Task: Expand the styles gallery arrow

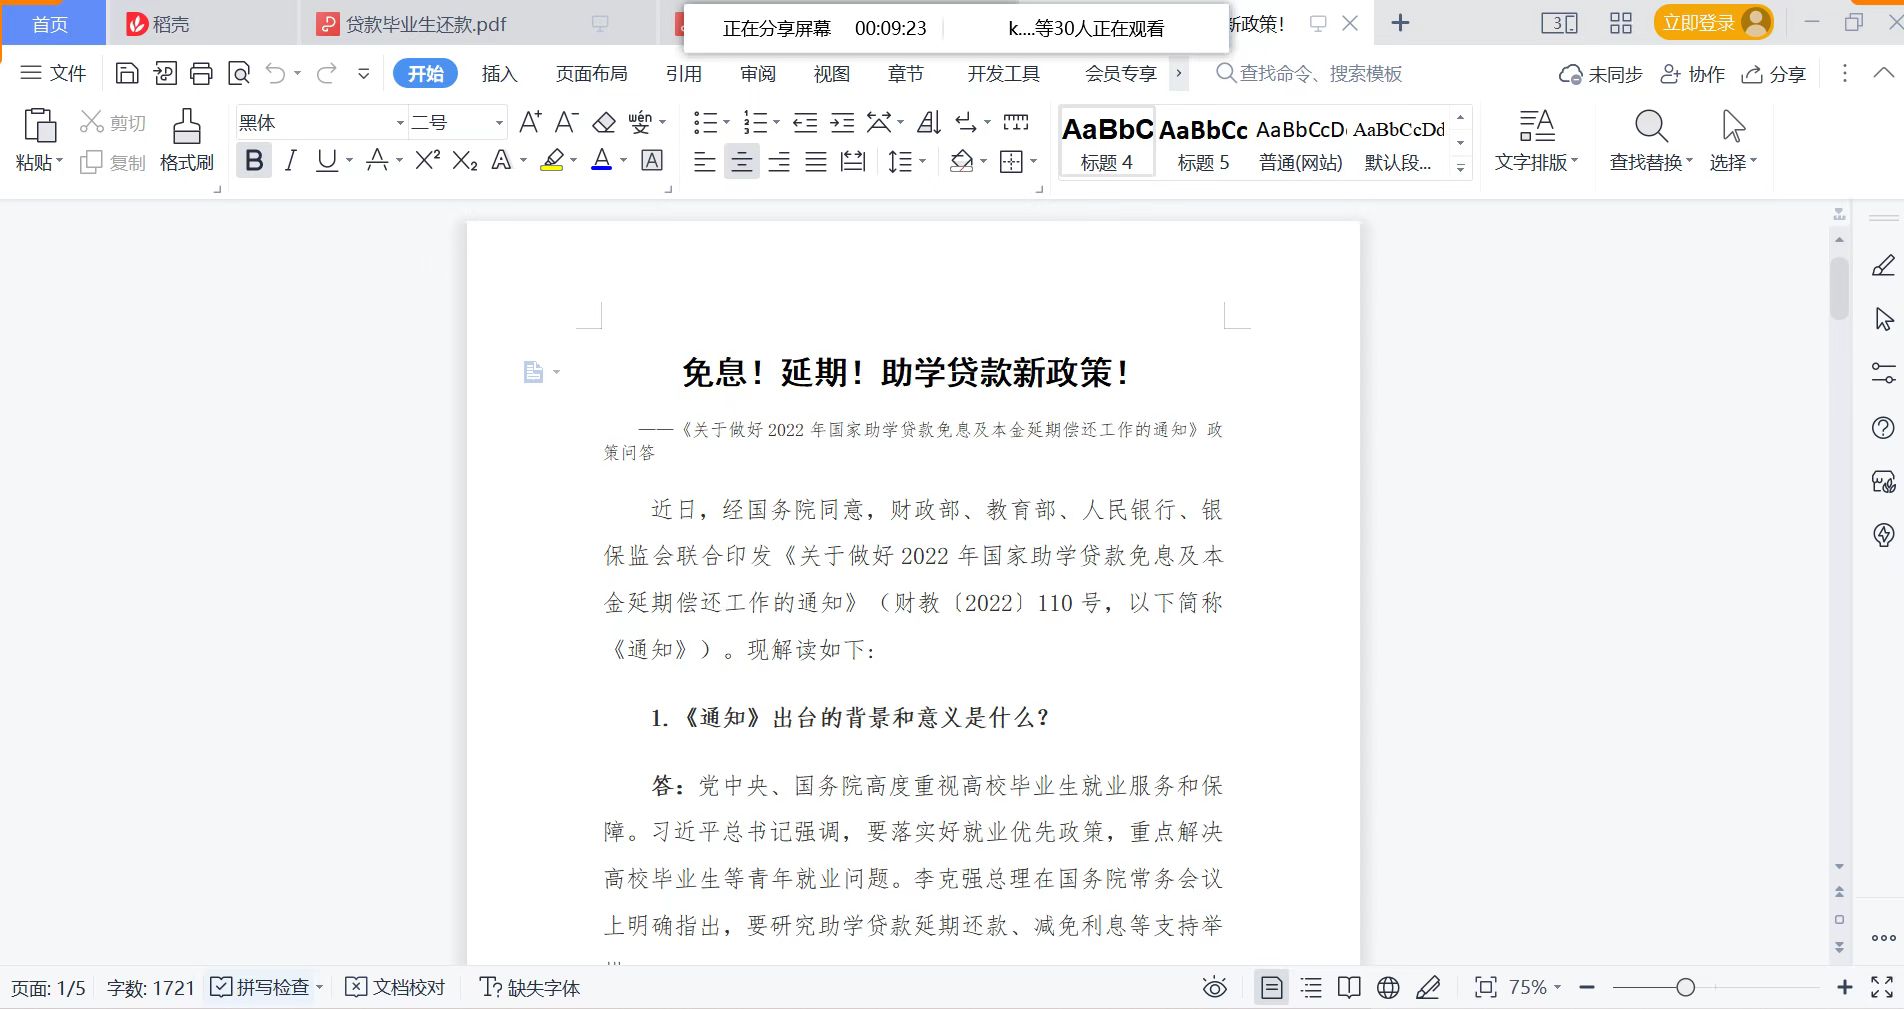Action: (x=1461, y=168)
